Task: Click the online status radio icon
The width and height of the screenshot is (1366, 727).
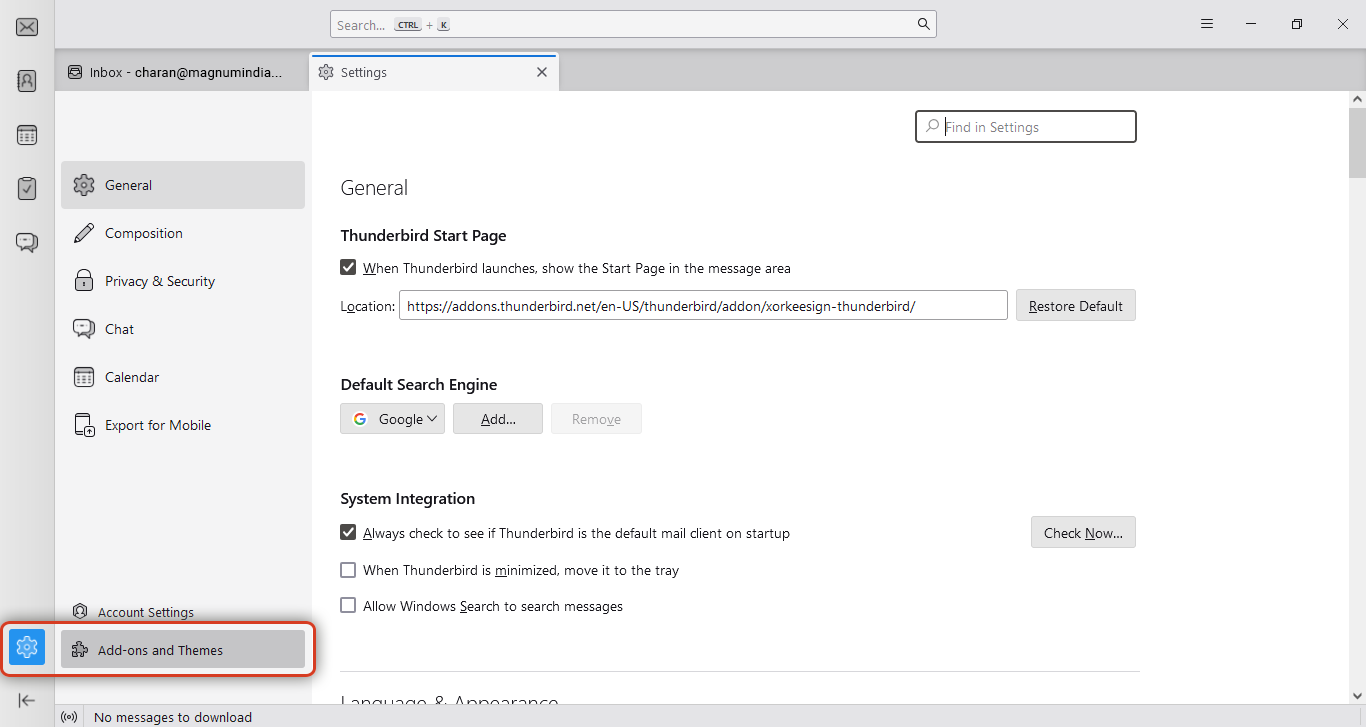Action: pos(69,717)
